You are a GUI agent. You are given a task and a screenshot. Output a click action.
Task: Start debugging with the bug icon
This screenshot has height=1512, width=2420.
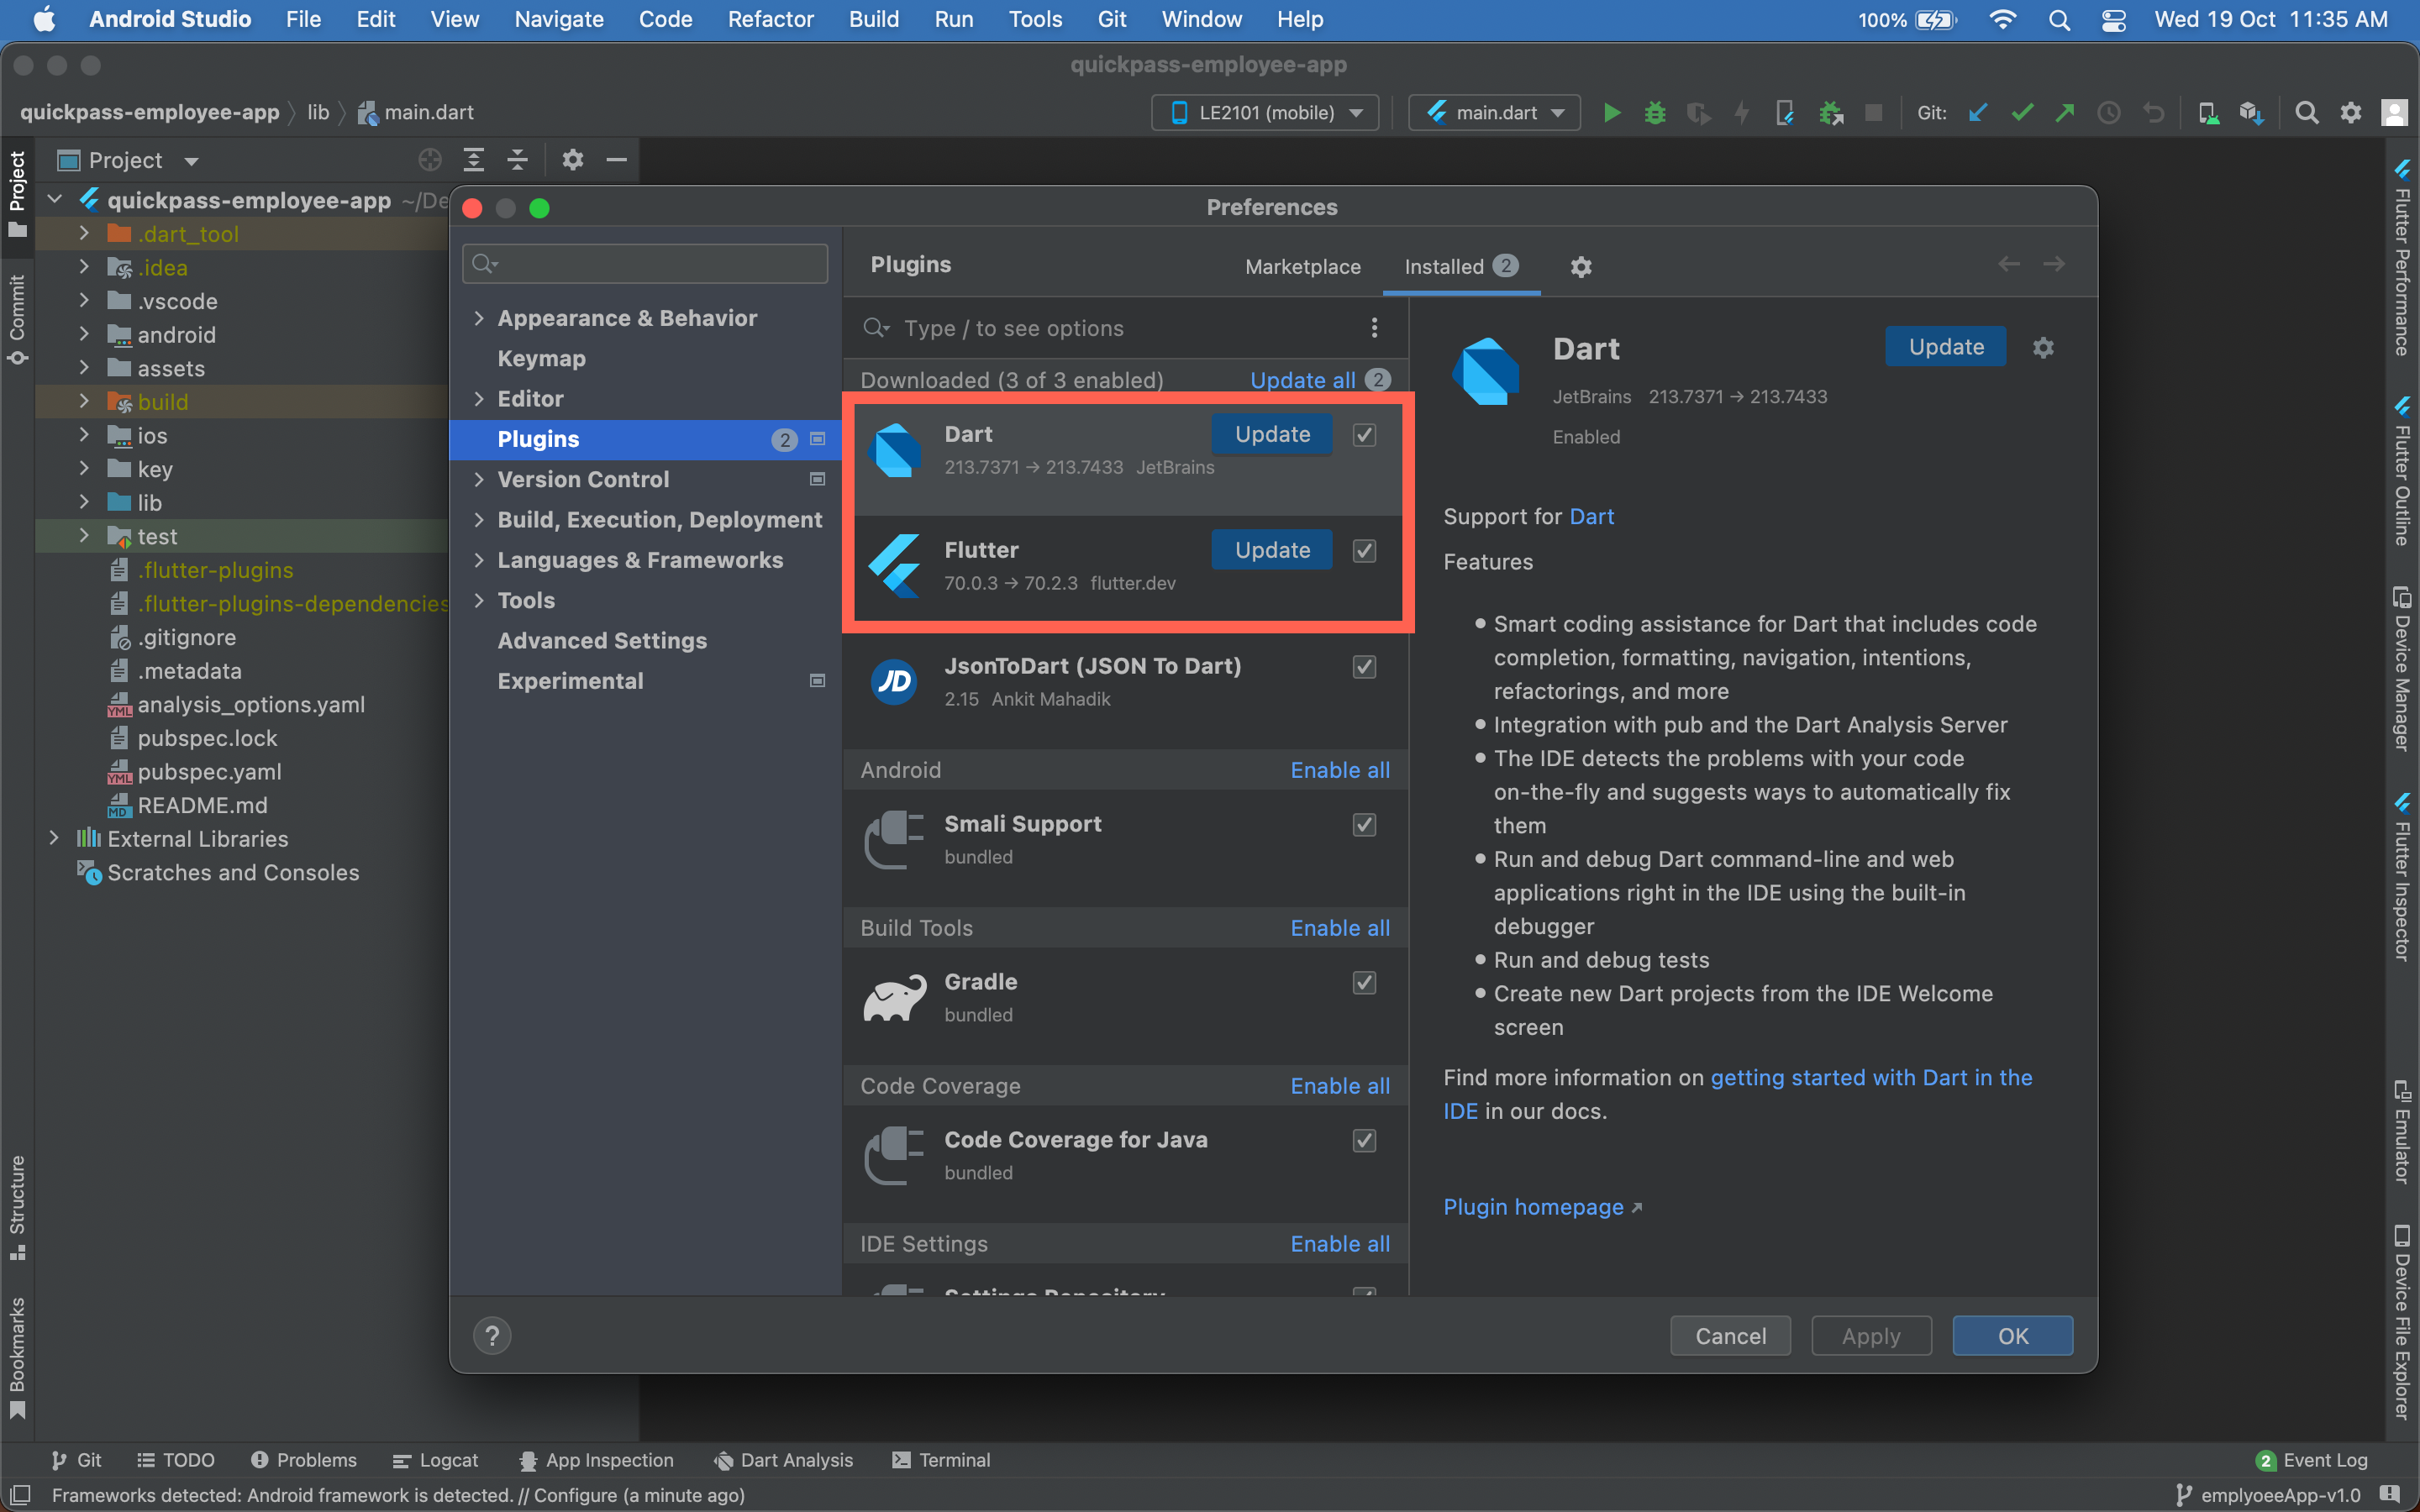coord(1655,113)
